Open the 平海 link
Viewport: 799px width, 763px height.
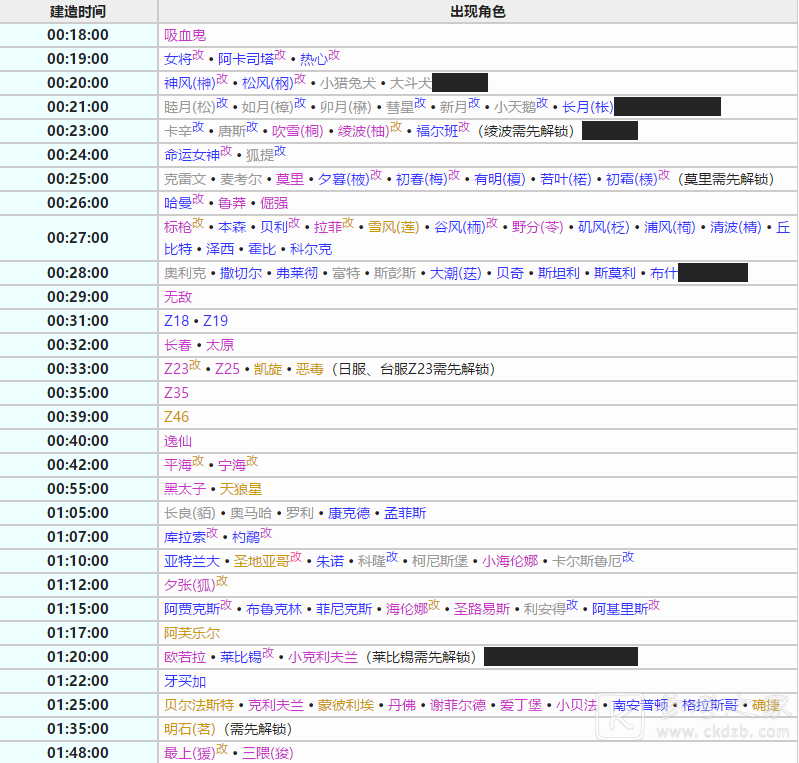[x=178, y=465]
